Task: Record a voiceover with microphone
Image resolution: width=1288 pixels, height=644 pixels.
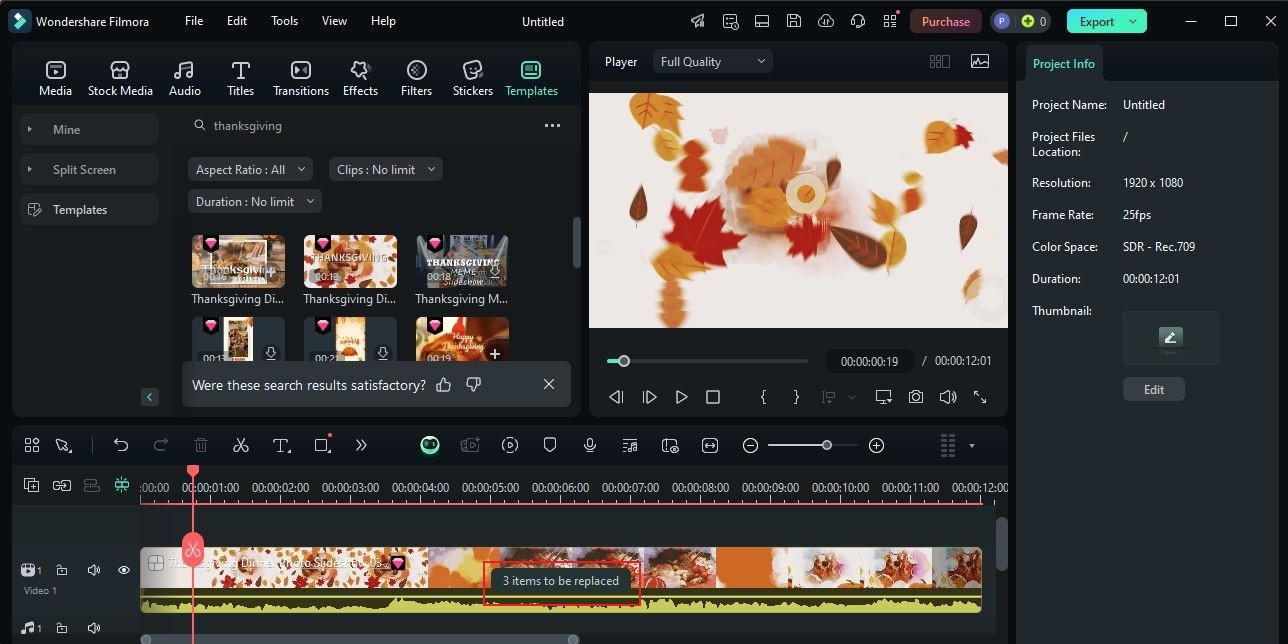Action: (590, 445)
